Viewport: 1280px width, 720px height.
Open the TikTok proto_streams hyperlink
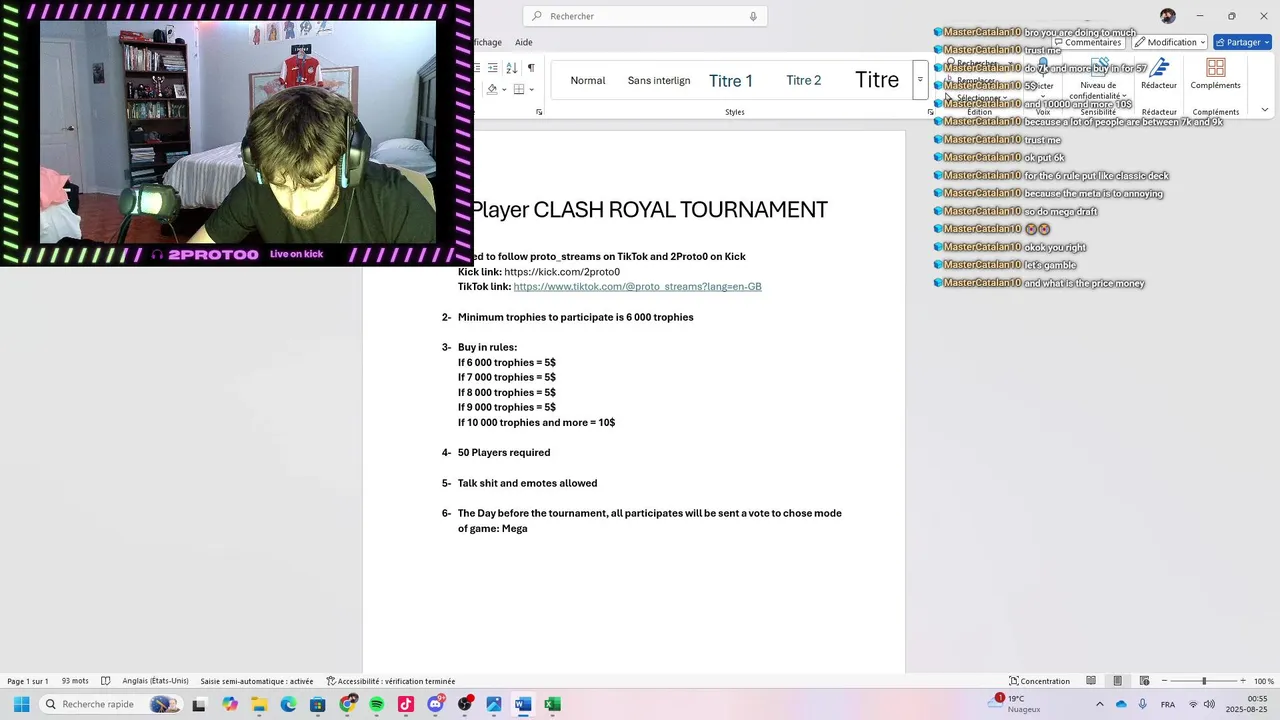[x=637, y=287]
